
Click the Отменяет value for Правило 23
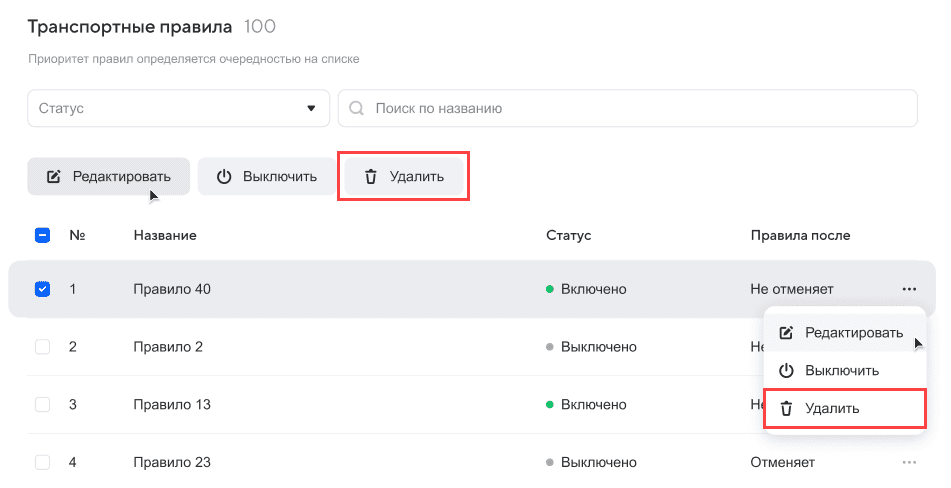click(782, 462)
